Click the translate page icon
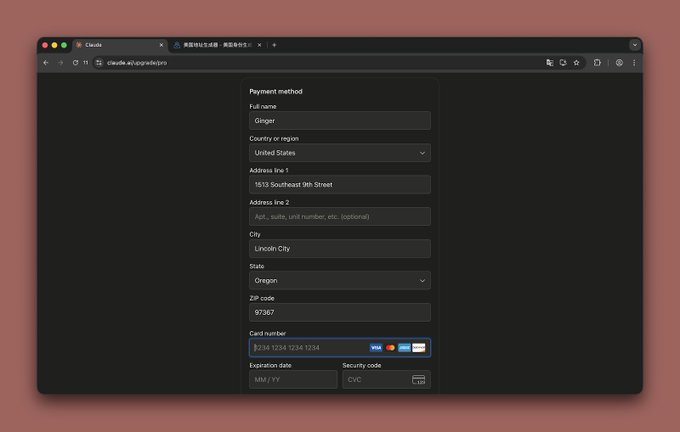 pyautogui.click(x=549, y=63)
